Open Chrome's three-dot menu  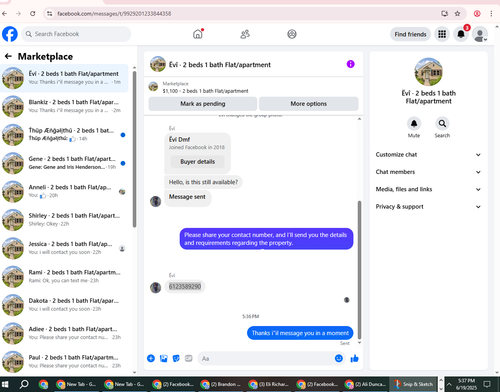point(491,14)
